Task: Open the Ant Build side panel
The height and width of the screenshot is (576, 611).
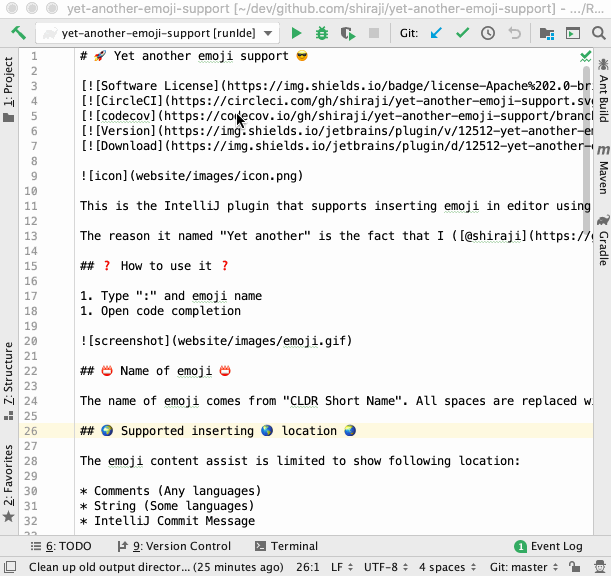Action: [603, 90]
